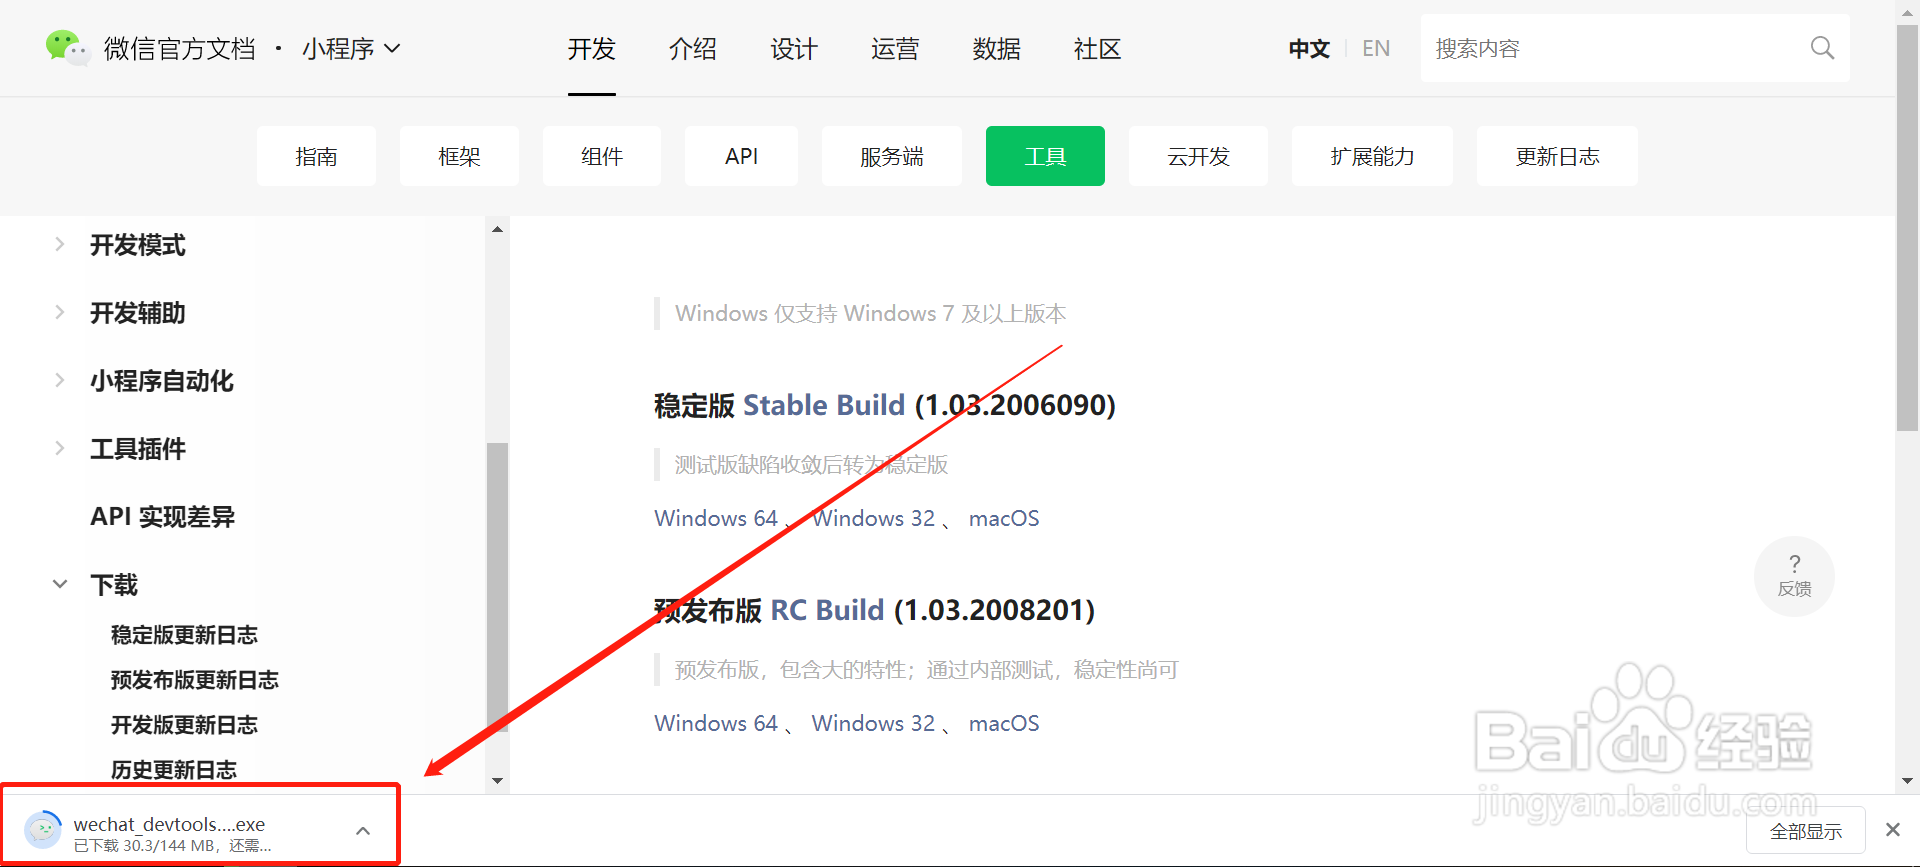Switch to the 指南 tab

pos(316,156)
